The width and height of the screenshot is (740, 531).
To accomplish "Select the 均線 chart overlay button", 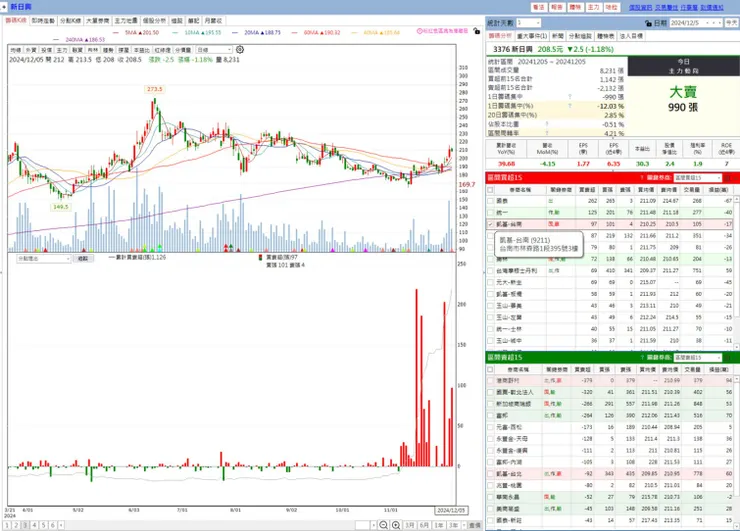I will pyautogui.click(x=16, y=50).
